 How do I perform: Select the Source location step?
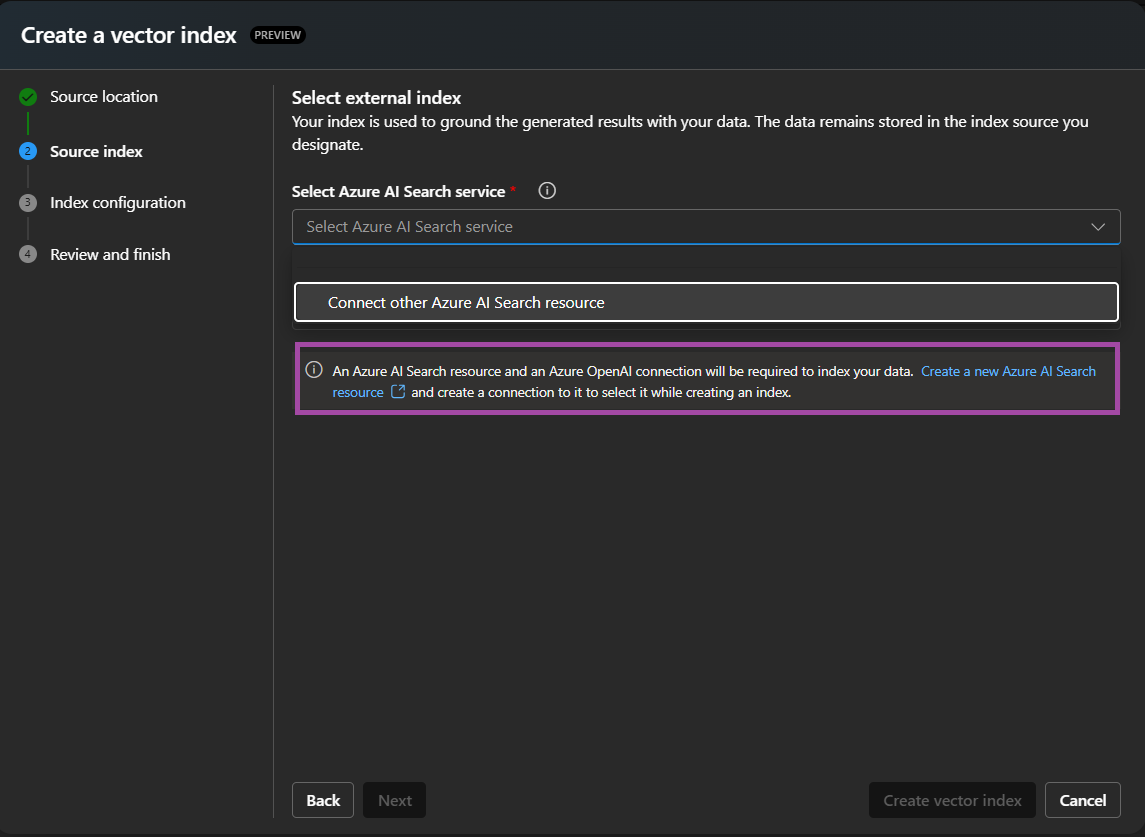pyautogui.click(x=104, y=96)
